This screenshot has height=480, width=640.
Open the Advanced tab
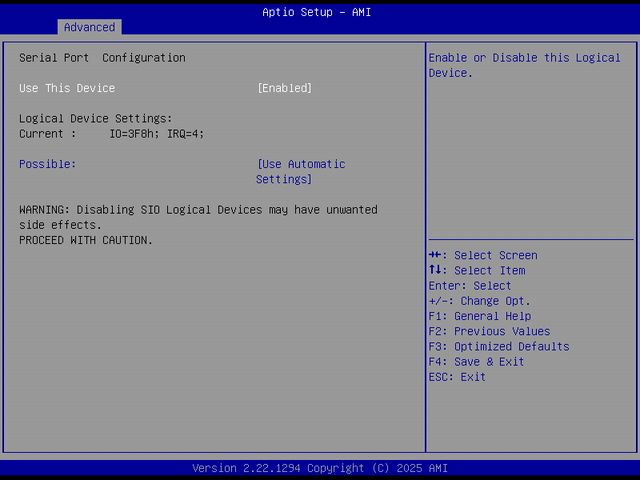coord(89,27)
